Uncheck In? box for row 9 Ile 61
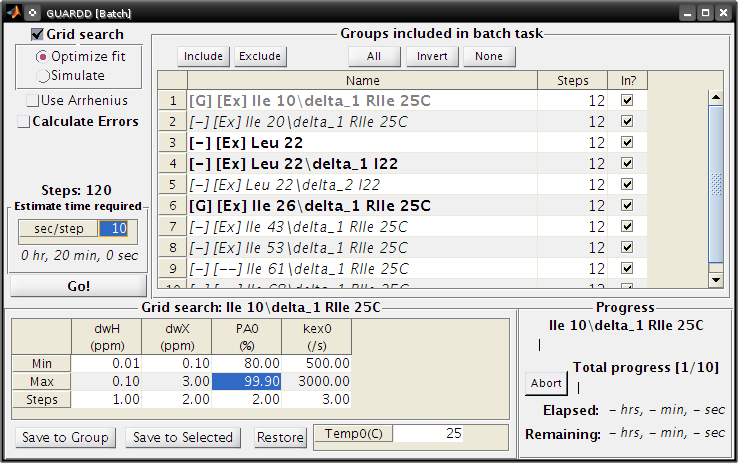This screenshot has height=463, width=738. coord(627,268)
